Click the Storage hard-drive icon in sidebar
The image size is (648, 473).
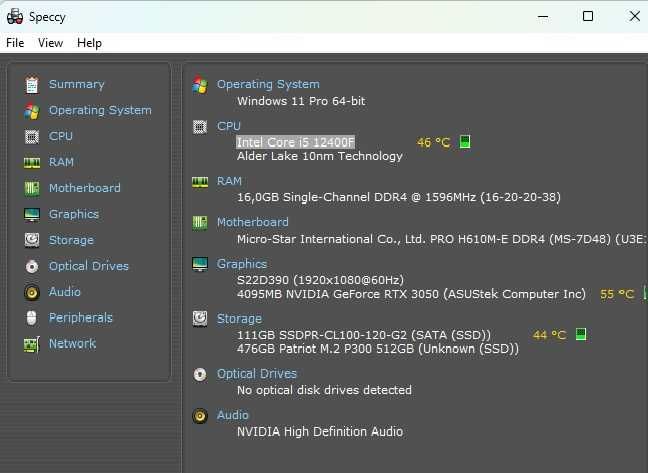[x=32, y=240]
